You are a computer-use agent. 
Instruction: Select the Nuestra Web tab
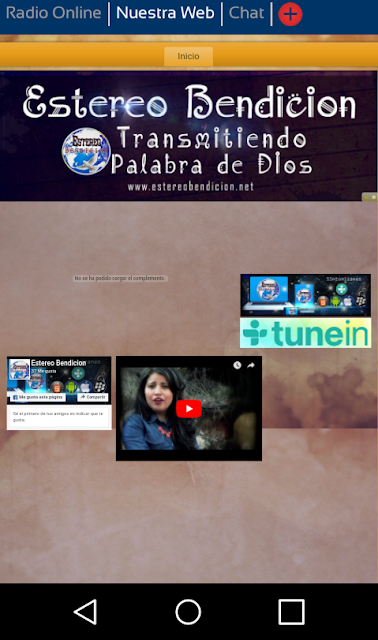165,13
